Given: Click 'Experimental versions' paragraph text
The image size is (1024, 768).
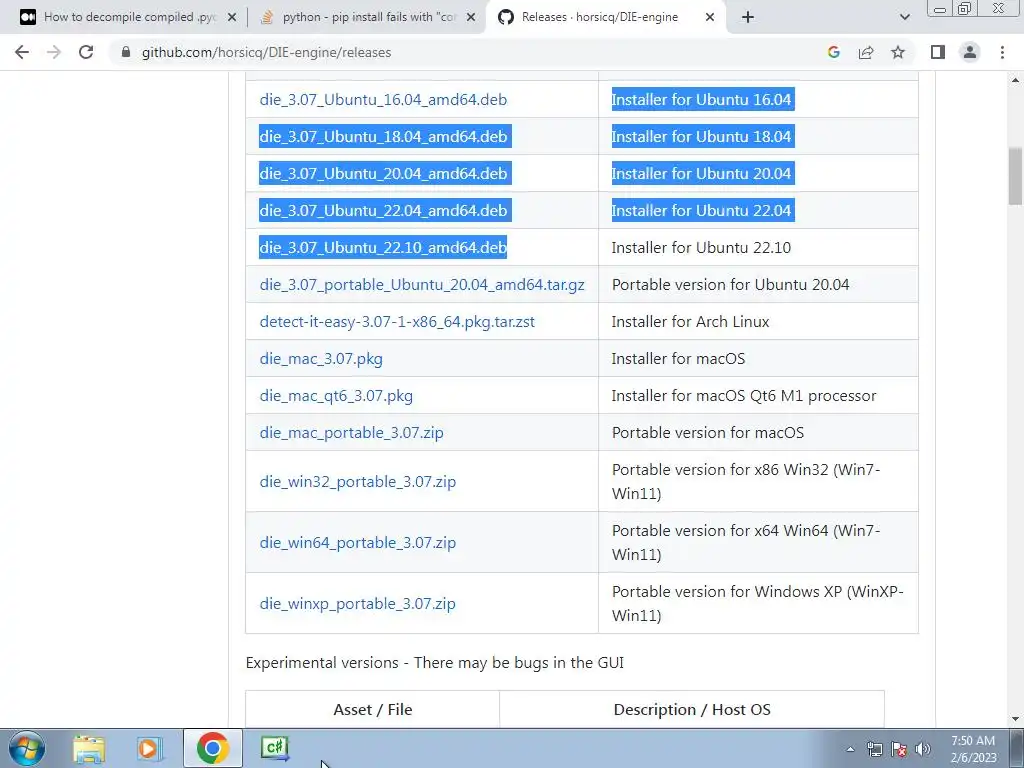Looking at the screenshot, I should 434,663.
